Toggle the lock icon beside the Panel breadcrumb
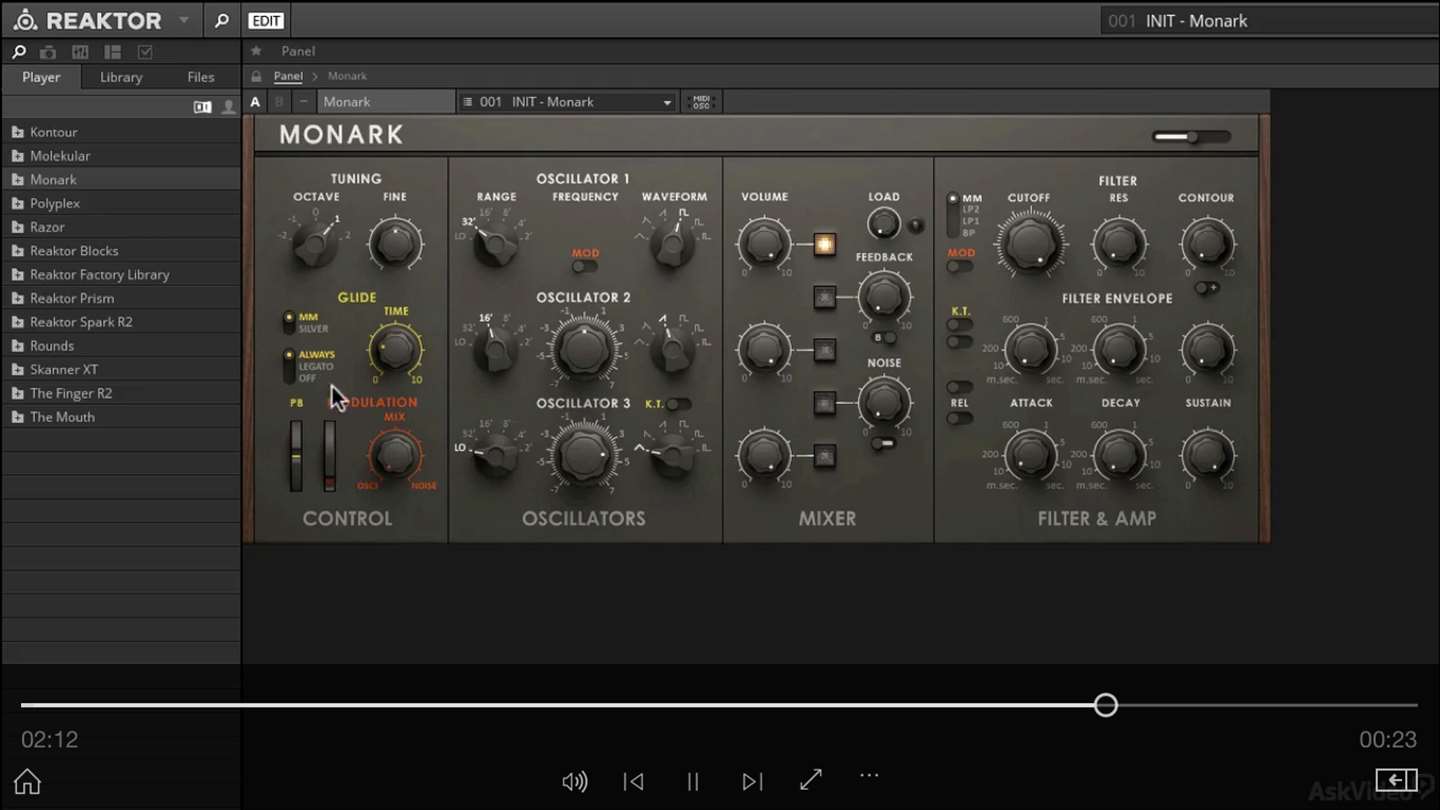The height and width of the screenshot is (810, 1440). 256,76
